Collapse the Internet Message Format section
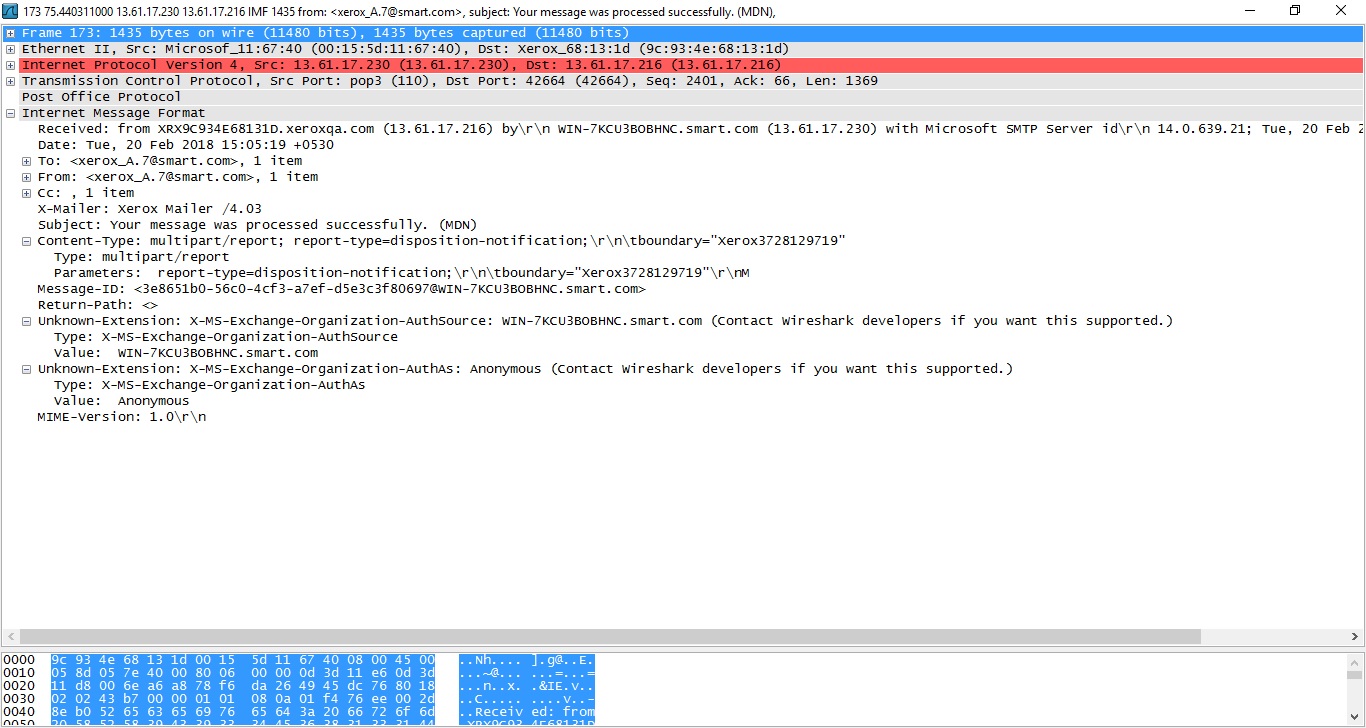 (x=10, y=113)
